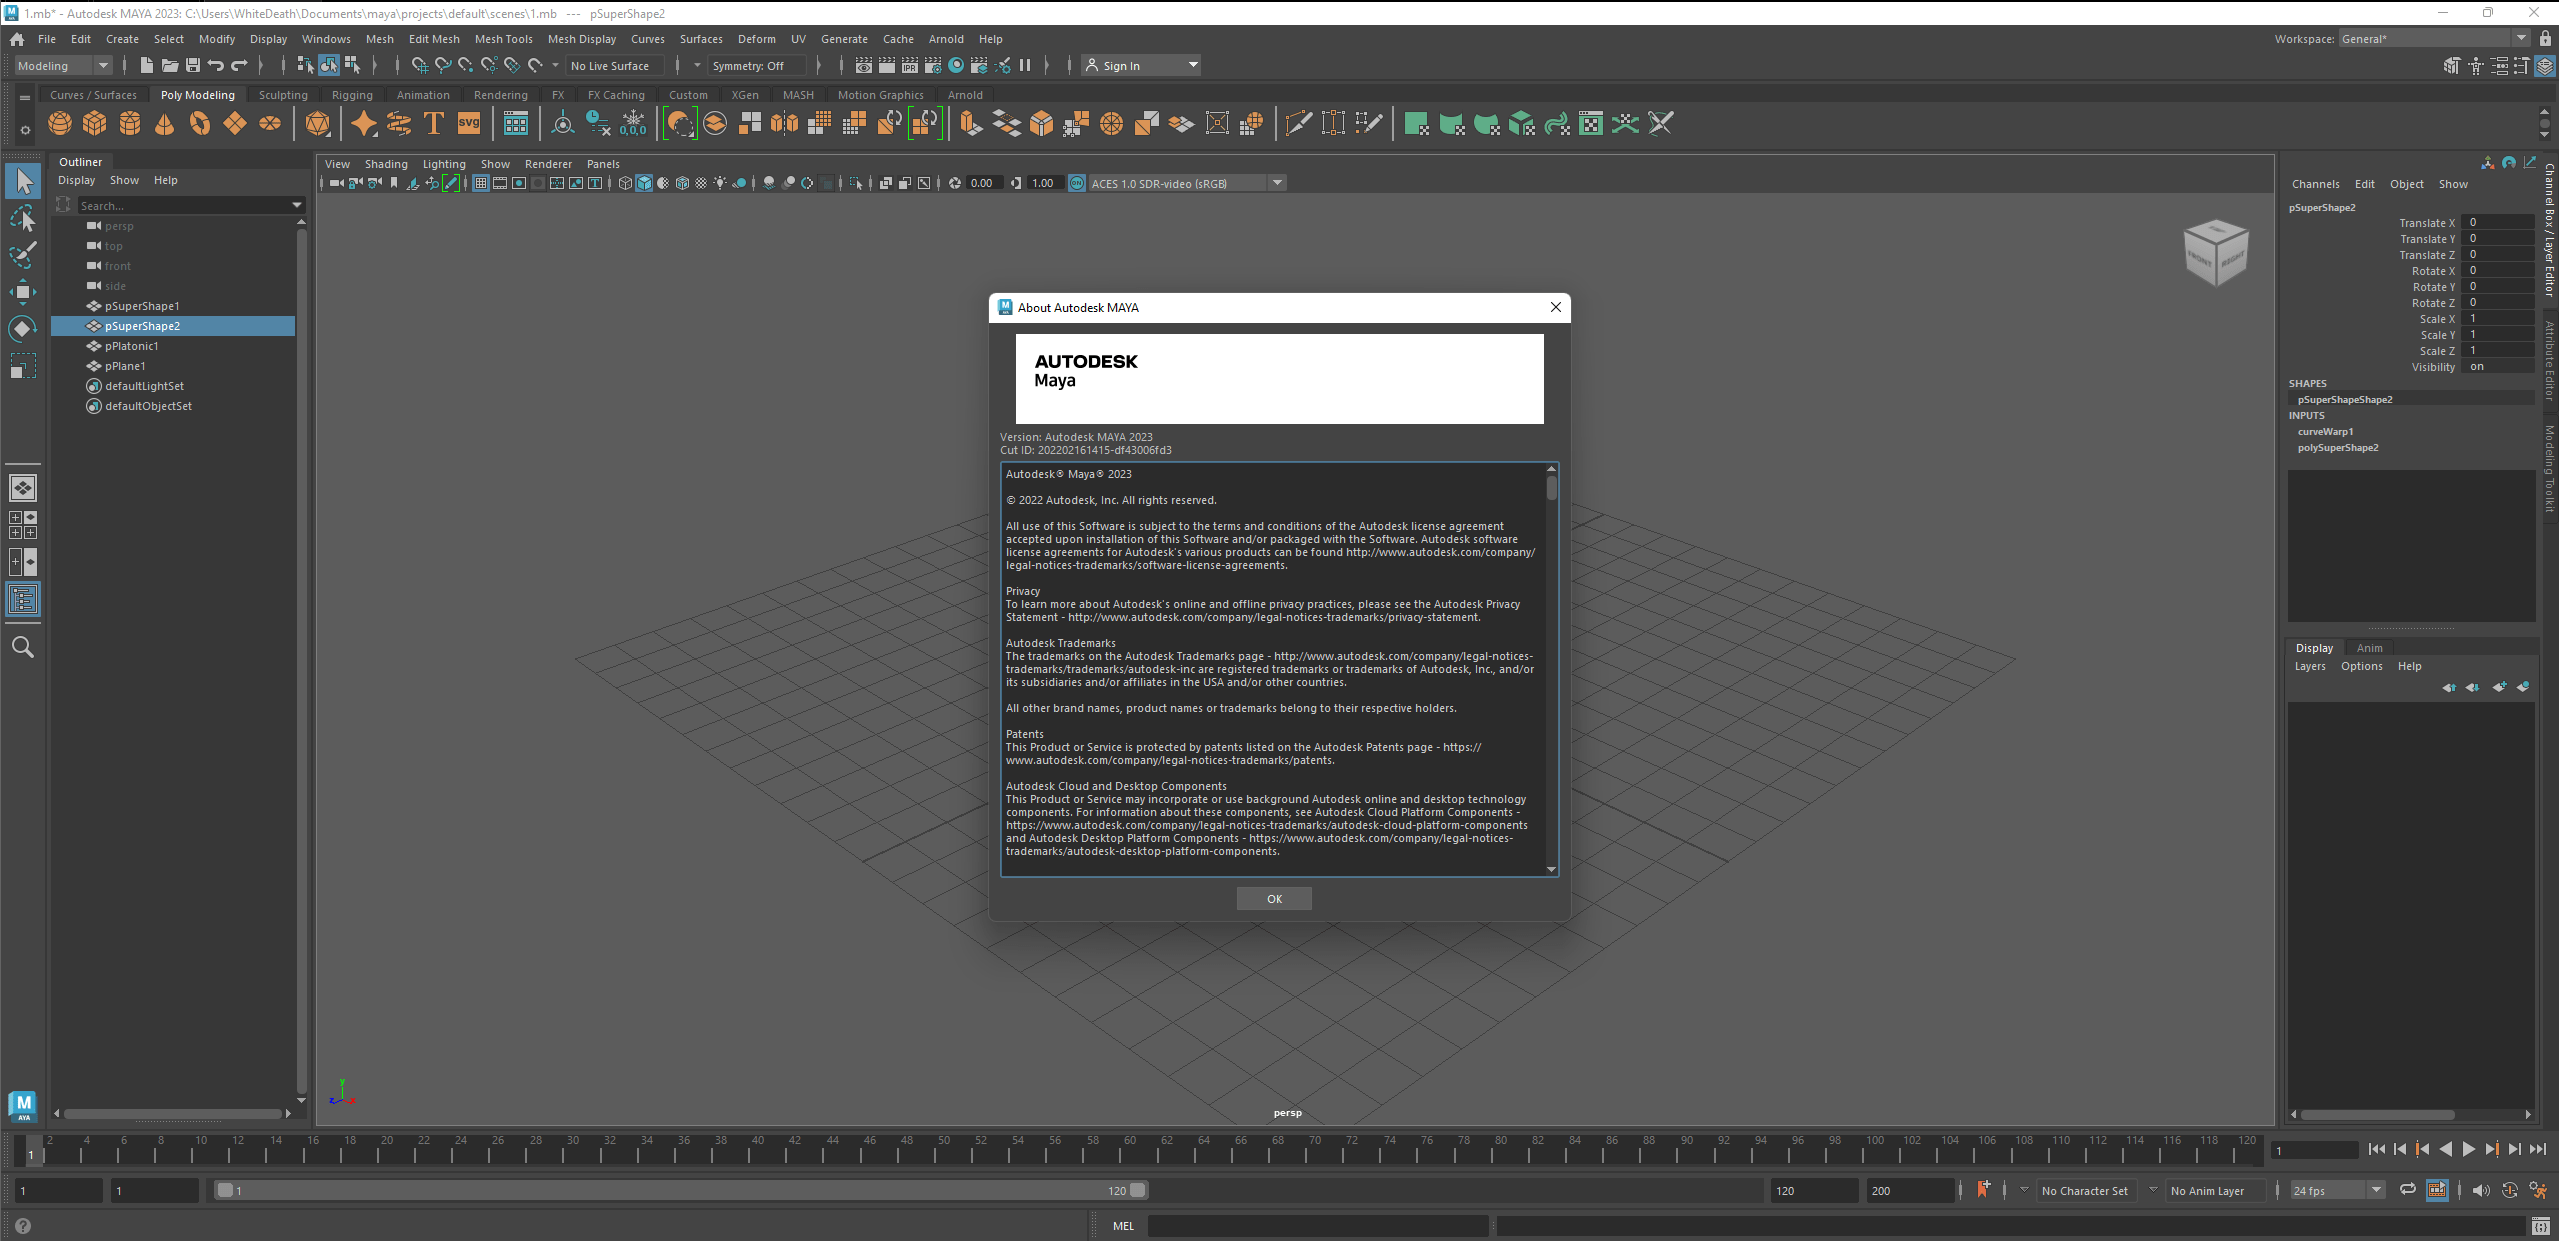Toggle Channel Box / Layer Editor panel icon
The image size is (2559, 1241).
point(2544,66)
